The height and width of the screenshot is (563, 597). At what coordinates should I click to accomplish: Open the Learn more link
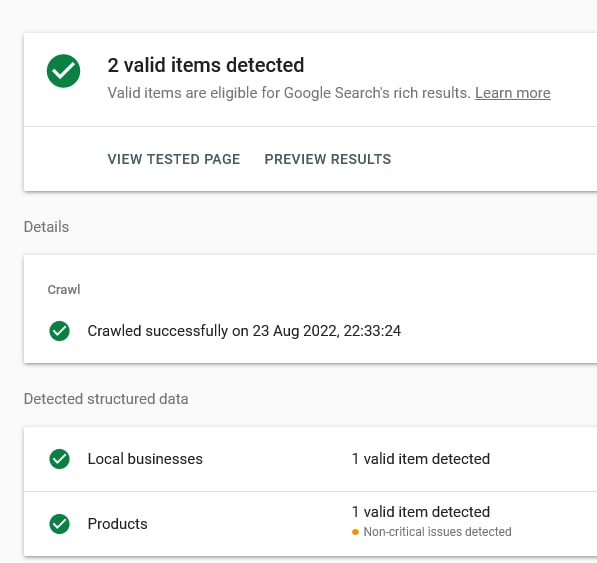pyautogui.click(x=512, y=93)
